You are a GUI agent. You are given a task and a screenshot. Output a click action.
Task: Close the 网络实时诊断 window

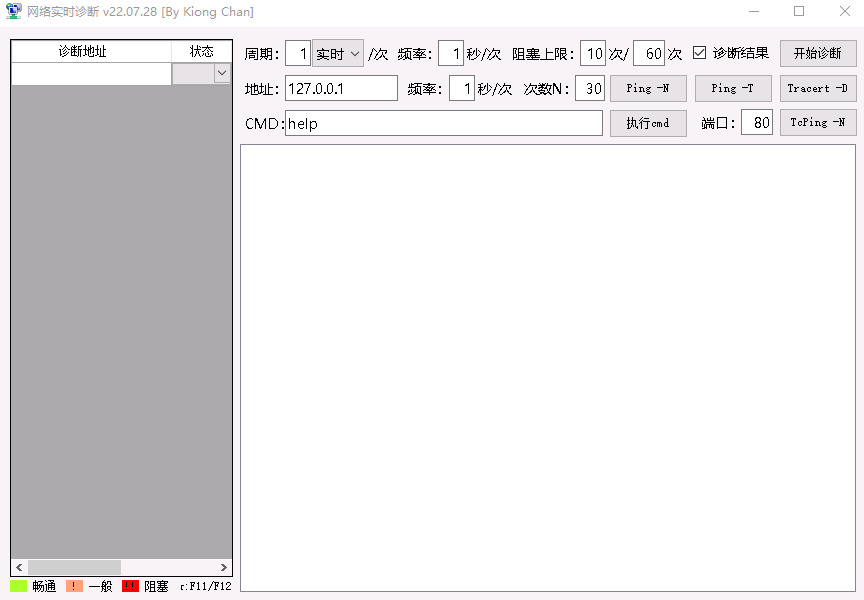click(x=845, y=11)
